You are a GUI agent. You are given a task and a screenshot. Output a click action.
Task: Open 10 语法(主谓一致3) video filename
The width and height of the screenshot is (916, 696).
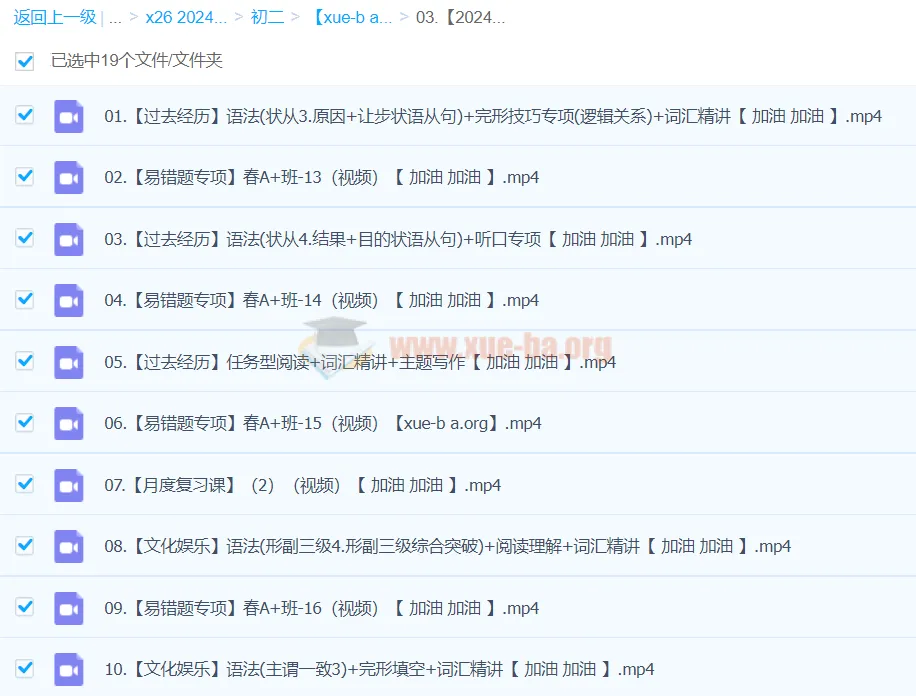379,670
